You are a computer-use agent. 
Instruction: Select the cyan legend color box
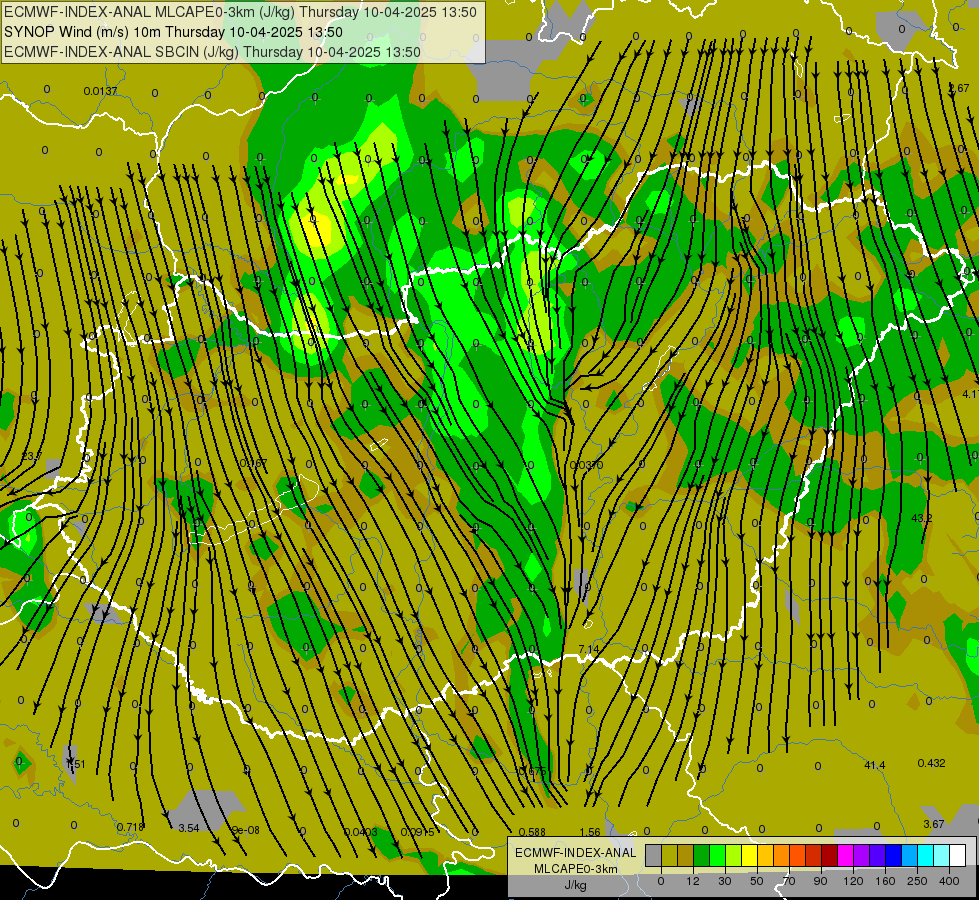click(926, 855)
